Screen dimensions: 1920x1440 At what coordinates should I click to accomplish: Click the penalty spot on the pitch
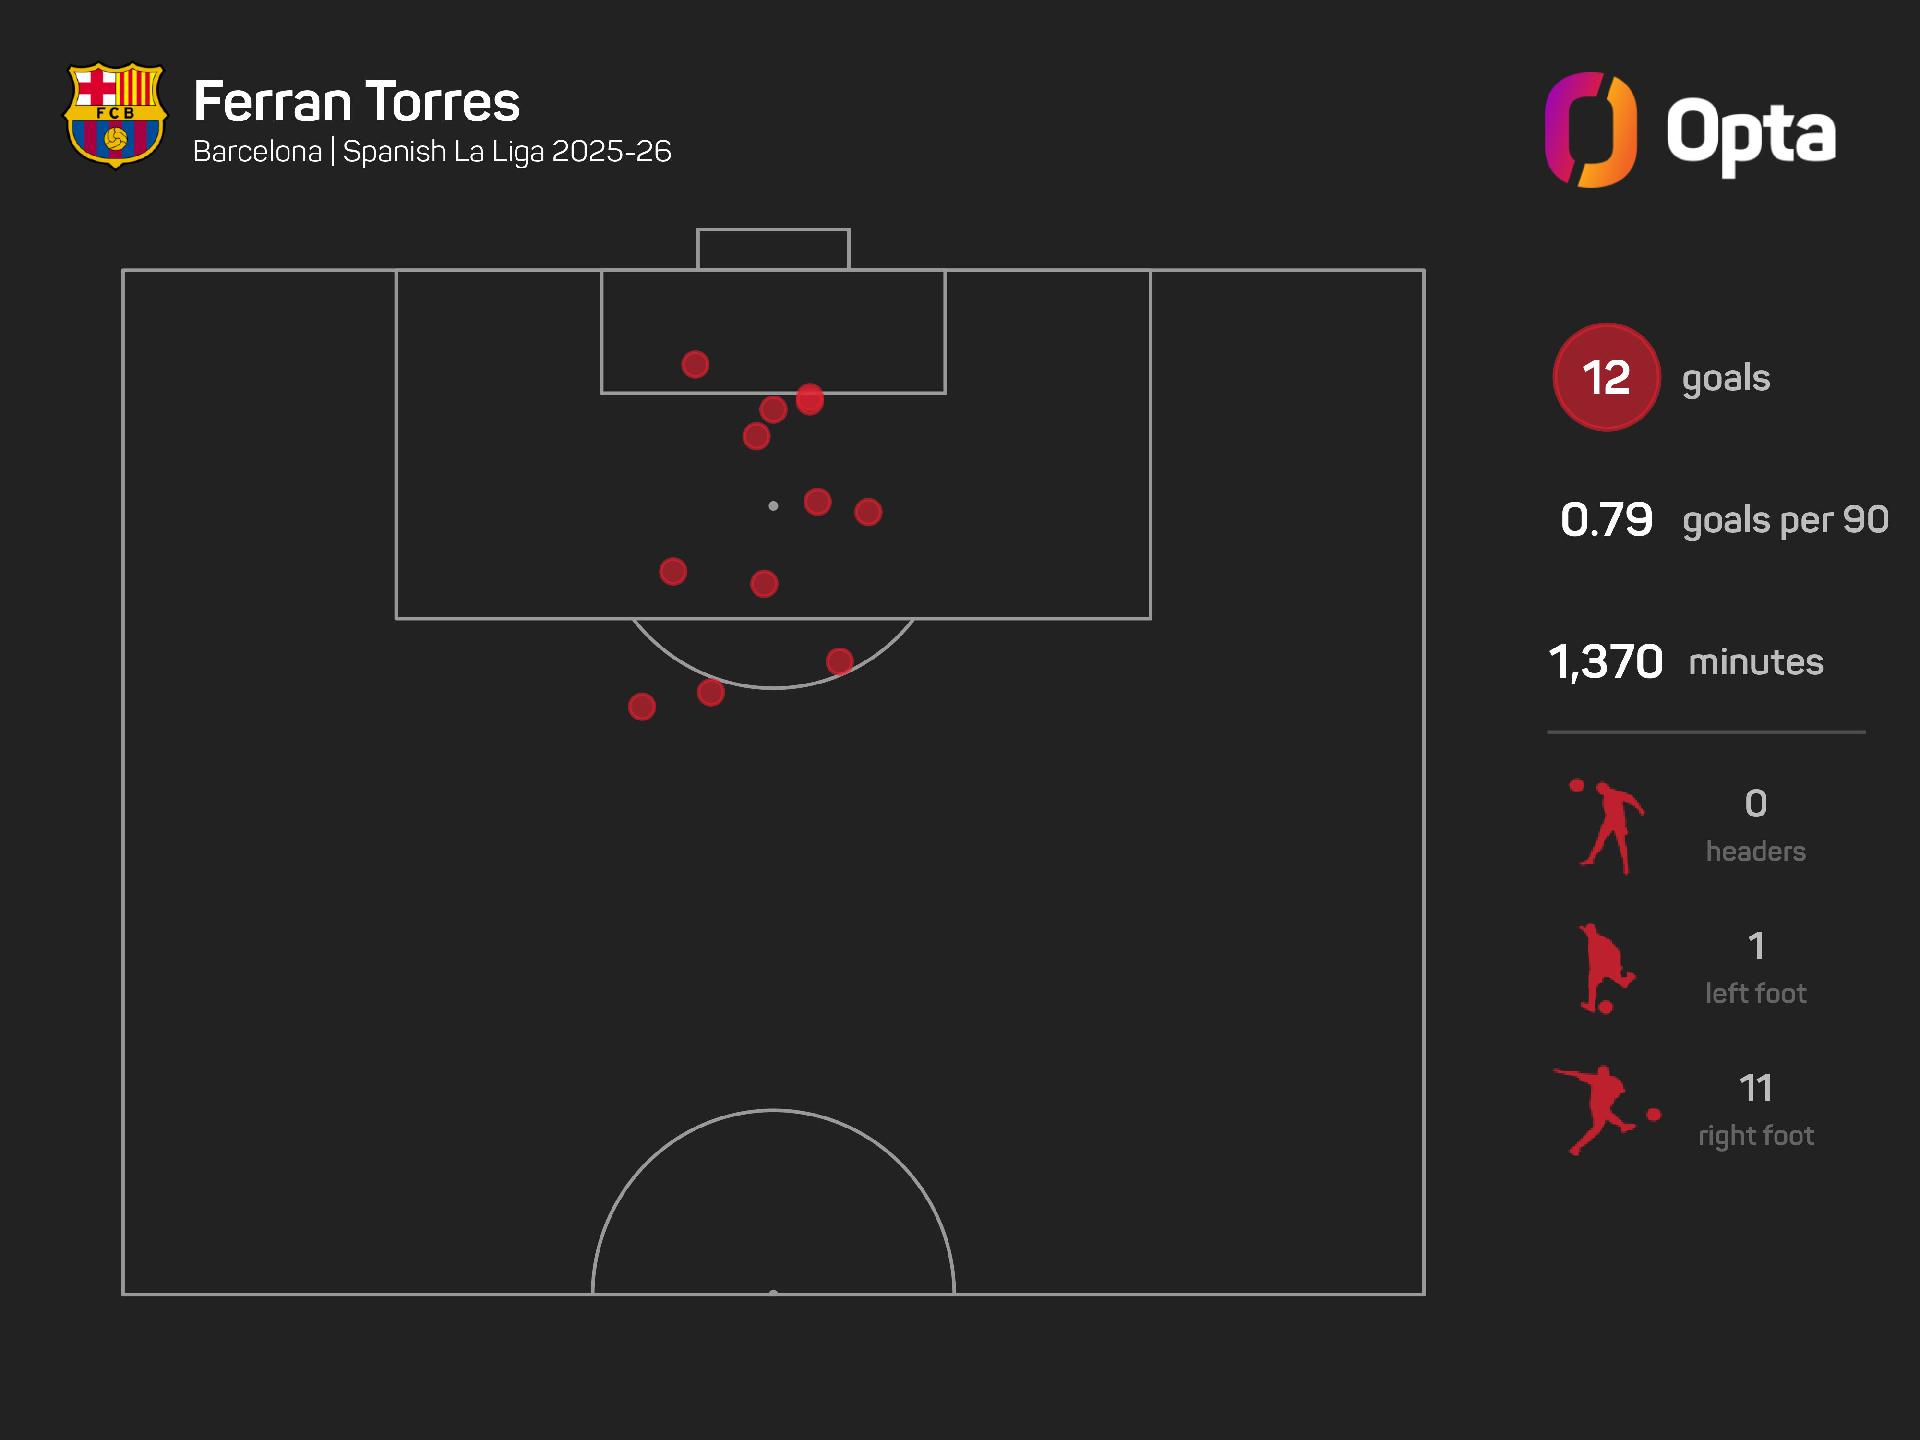click(773, 506)
